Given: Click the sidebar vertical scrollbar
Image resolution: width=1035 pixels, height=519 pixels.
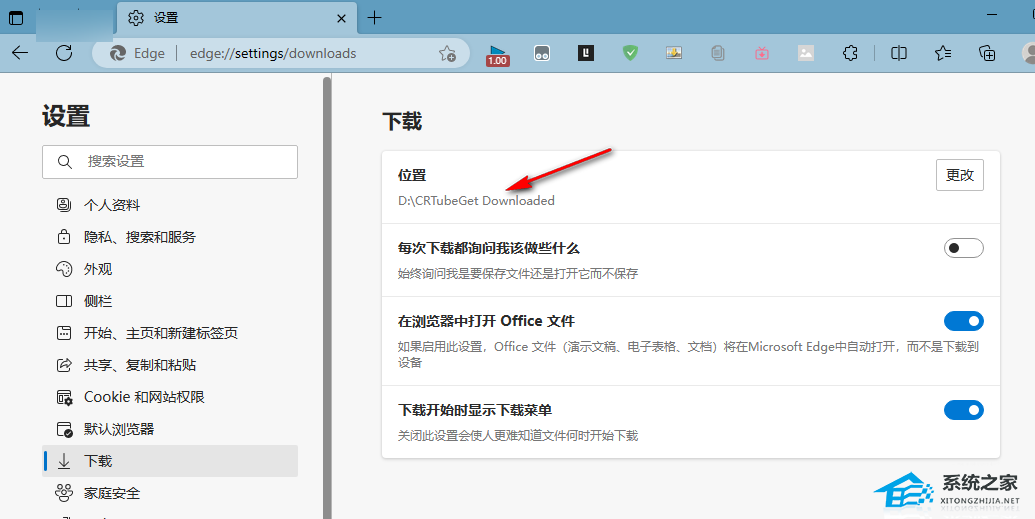Looking at the screenshot, I should tap(326, 297).
